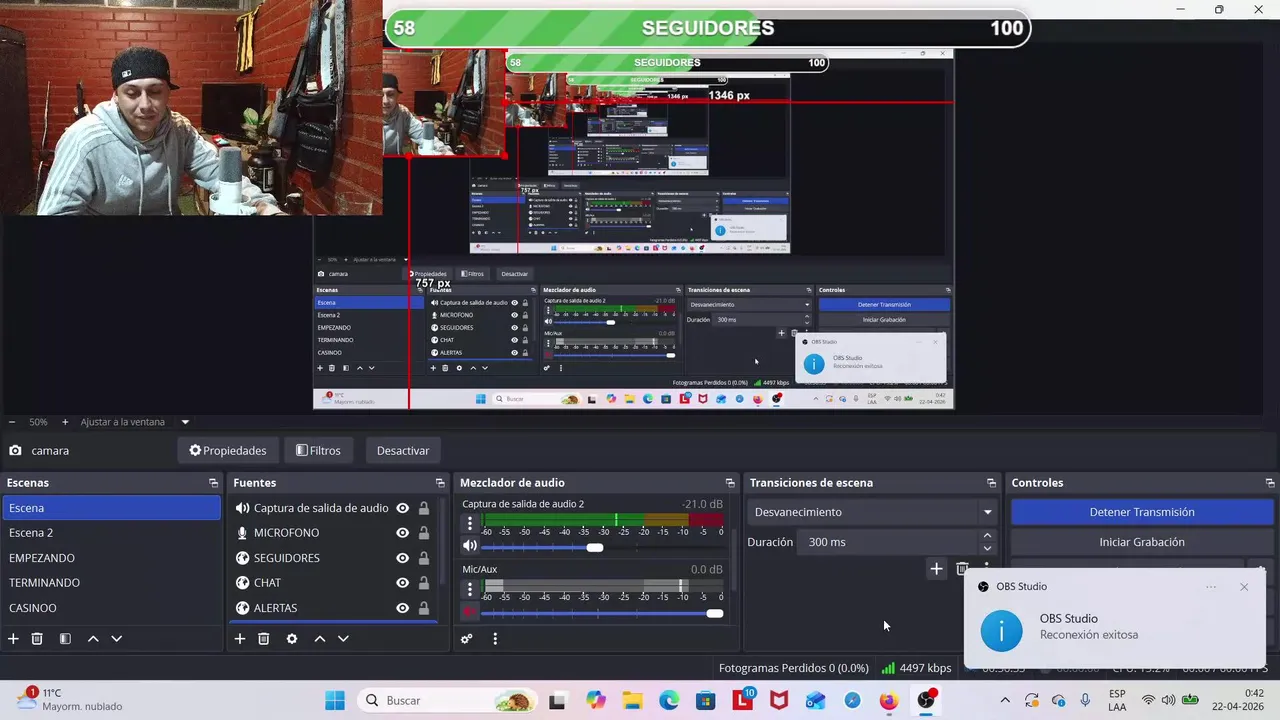1280x720 pixels.
Task: Open Firefox from the taskbar
Action: coord(889,700)
